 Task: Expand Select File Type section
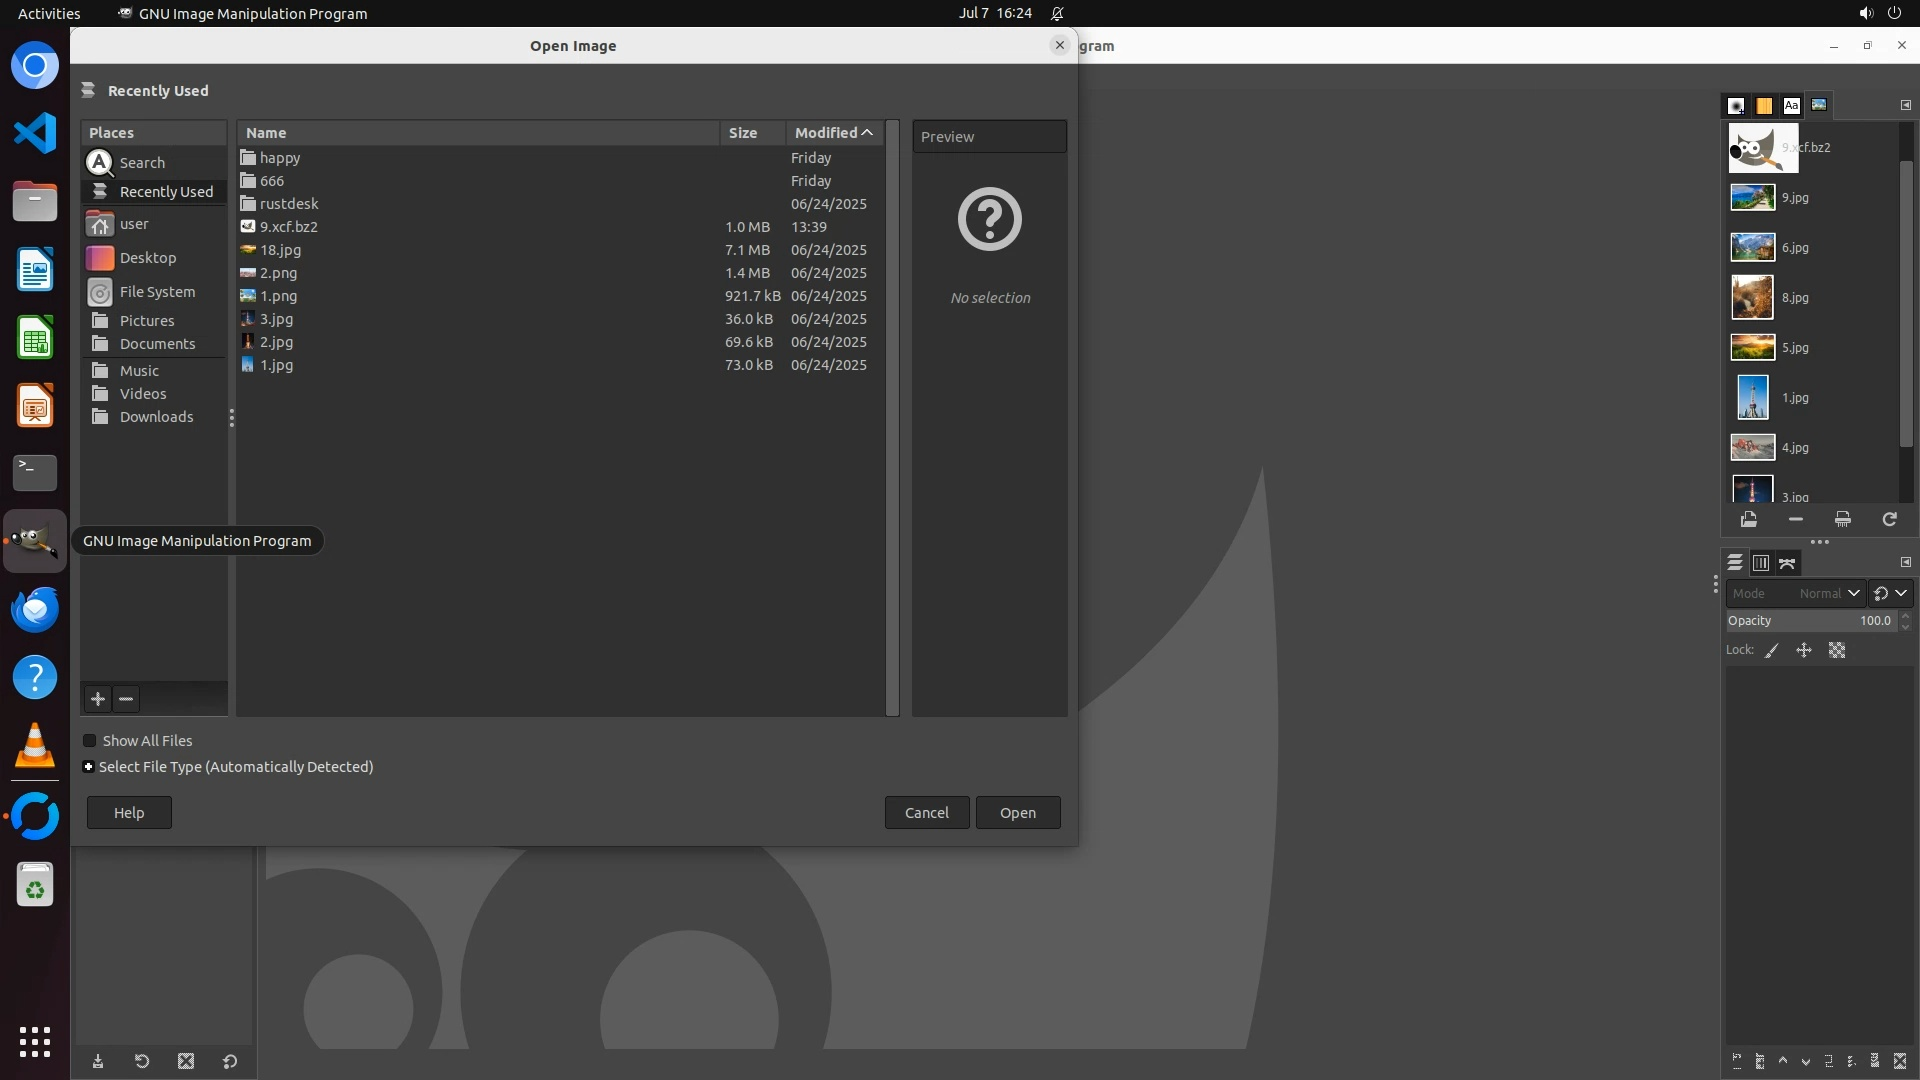(x=89, y=767)
